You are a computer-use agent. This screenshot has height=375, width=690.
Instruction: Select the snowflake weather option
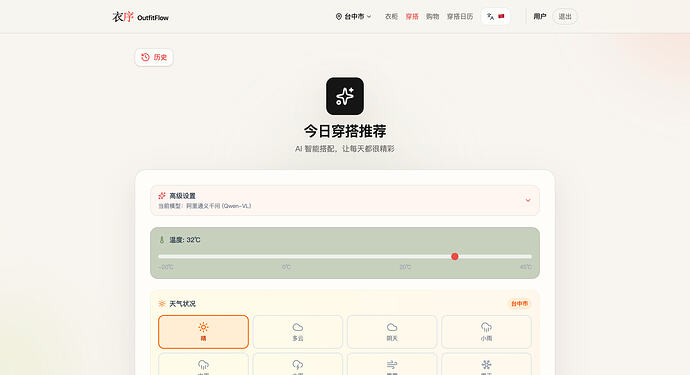(486, 364)
